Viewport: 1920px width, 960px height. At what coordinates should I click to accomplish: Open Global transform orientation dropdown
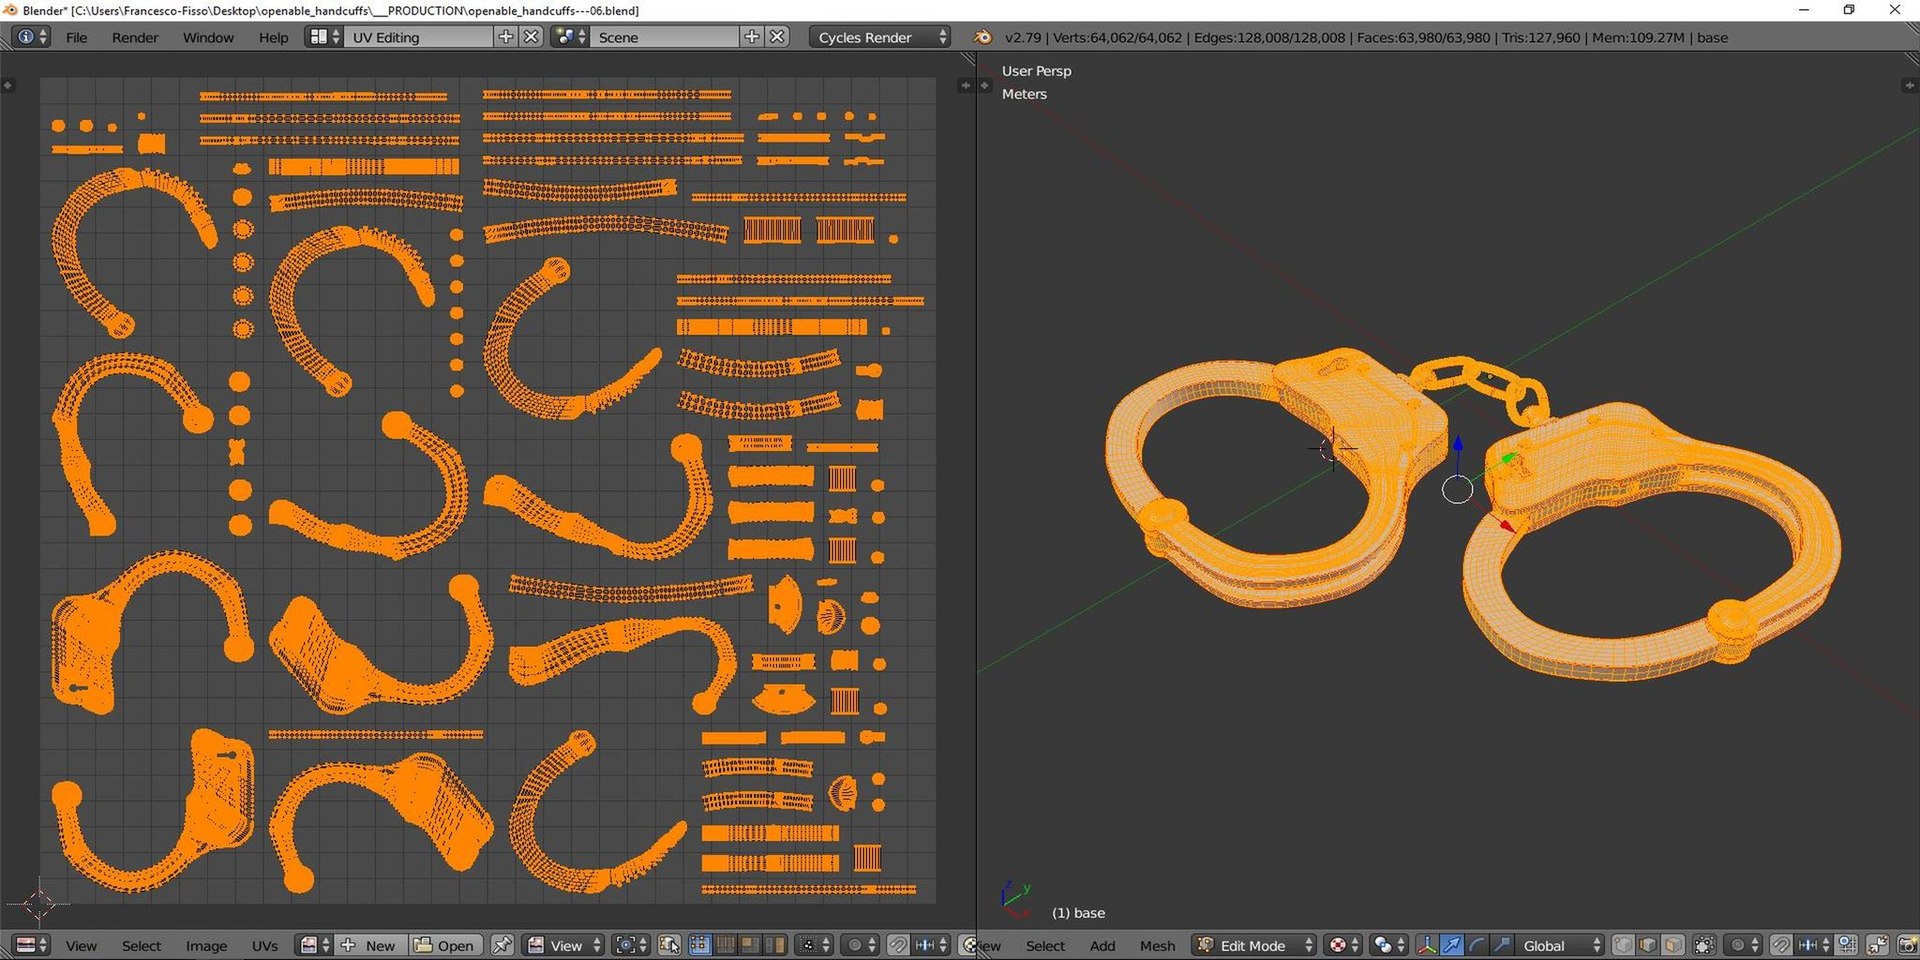click(1560, 945)
